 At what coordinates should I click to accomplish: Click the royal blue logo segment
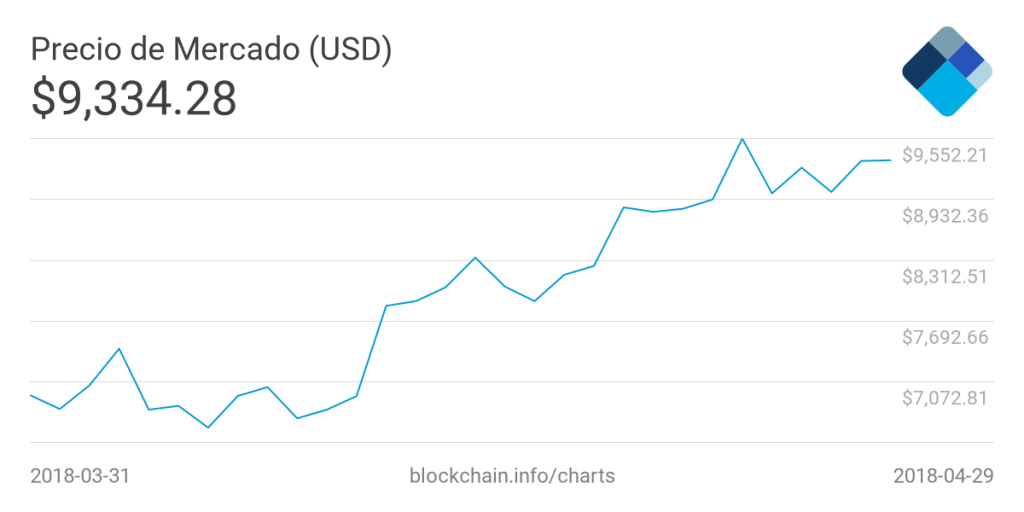coord(967,60)
